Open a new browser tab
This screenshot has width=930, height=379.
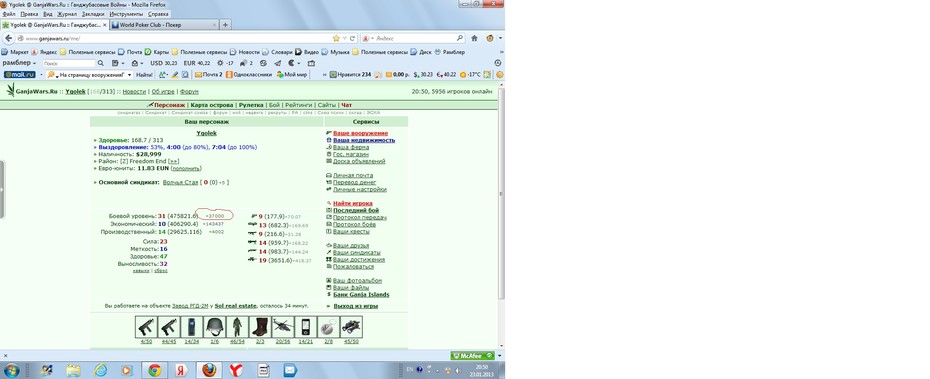(225, 25)
